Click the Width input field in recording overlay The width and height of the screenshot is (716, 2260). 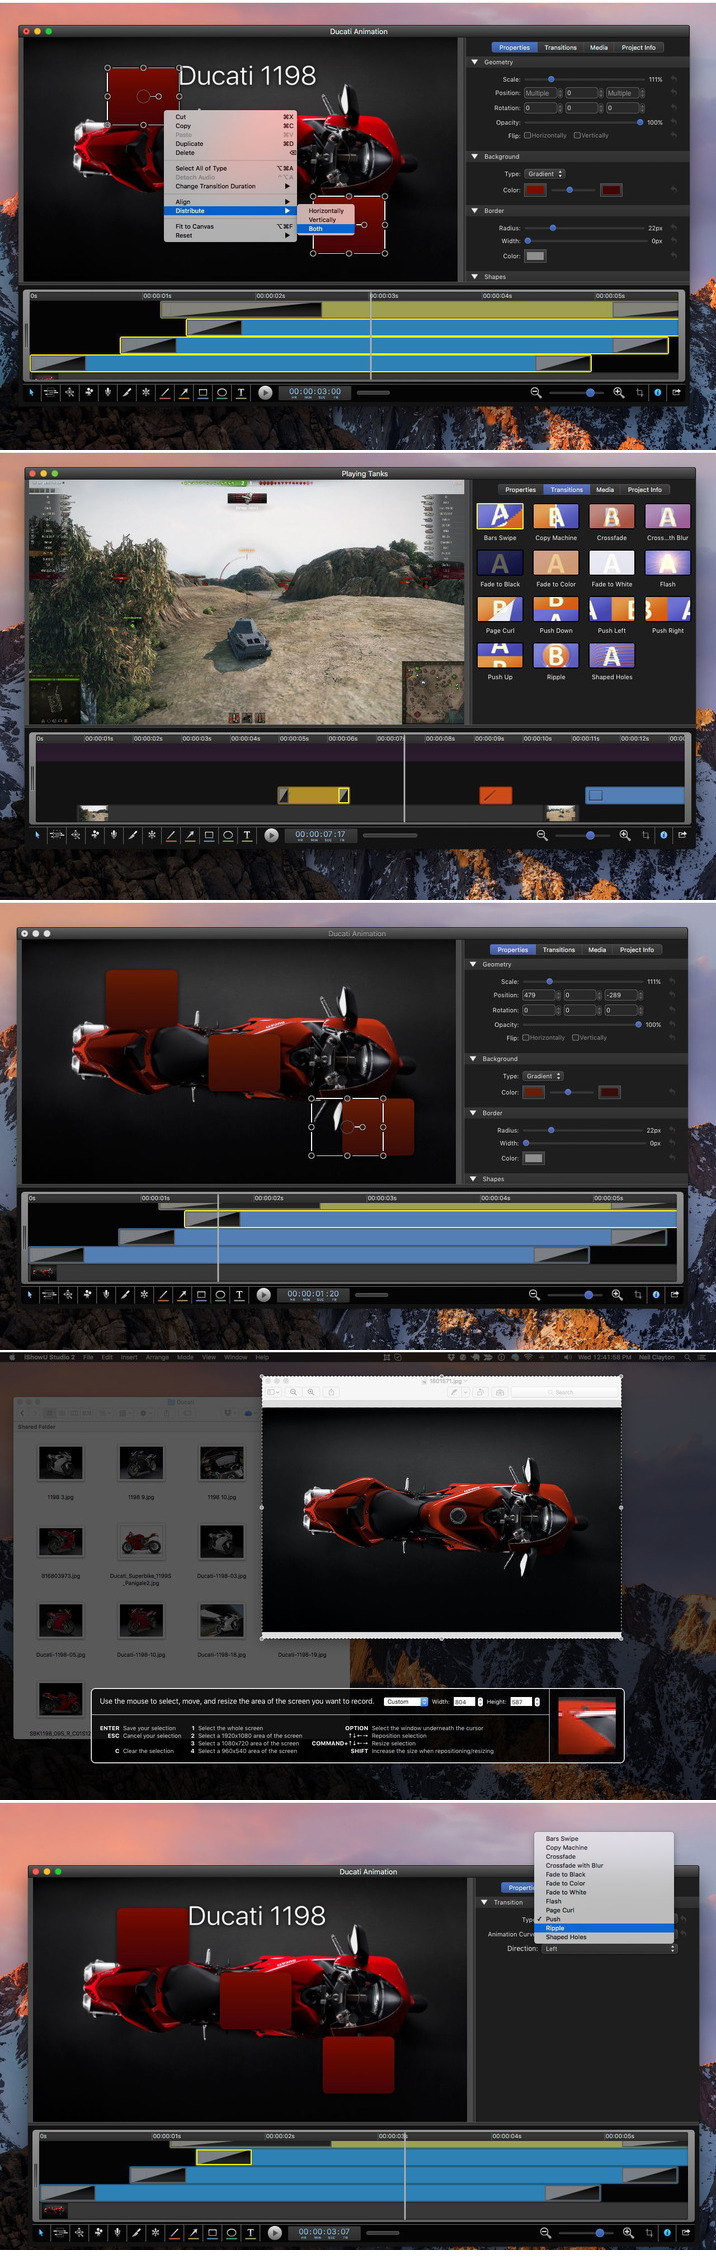464,1701
